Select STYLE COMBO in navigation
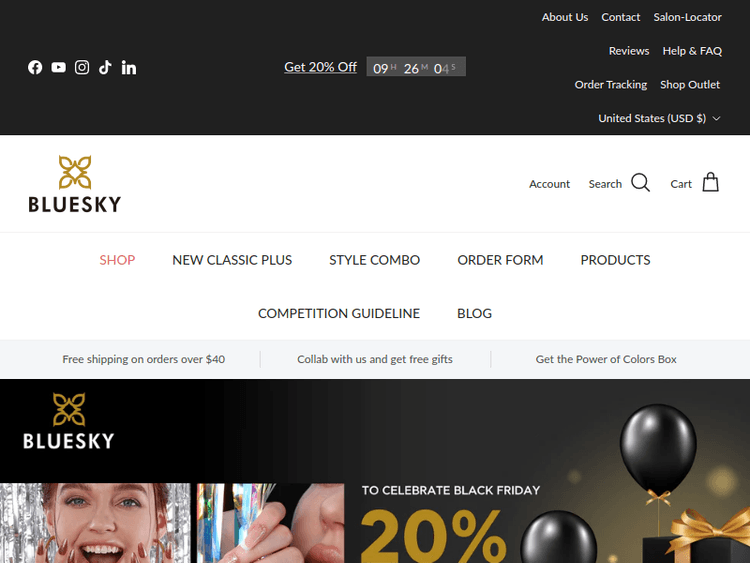This screenshot has width=750, height=563. click(x=375, y=260)
